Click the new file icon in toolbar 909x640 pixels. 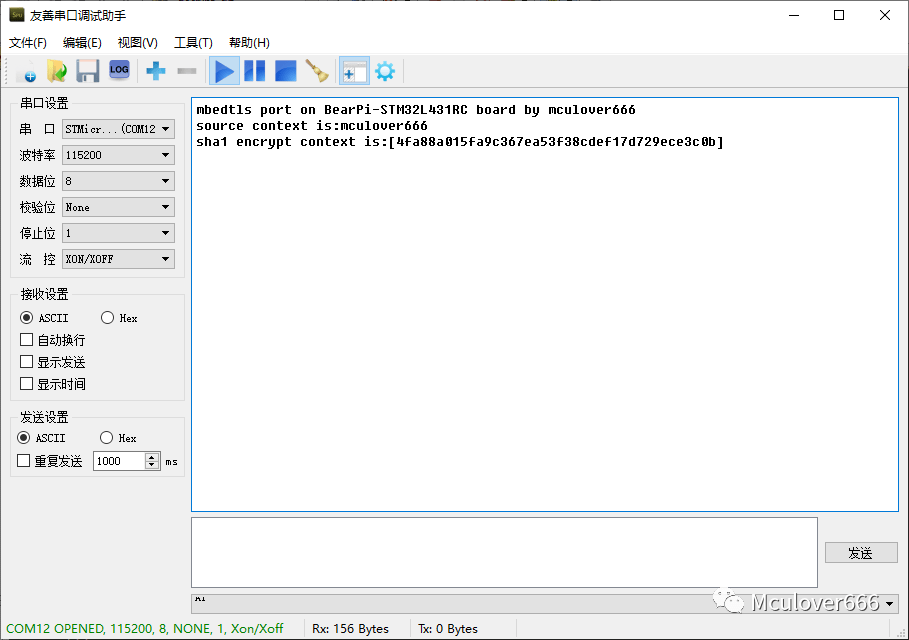coord(27,71)
